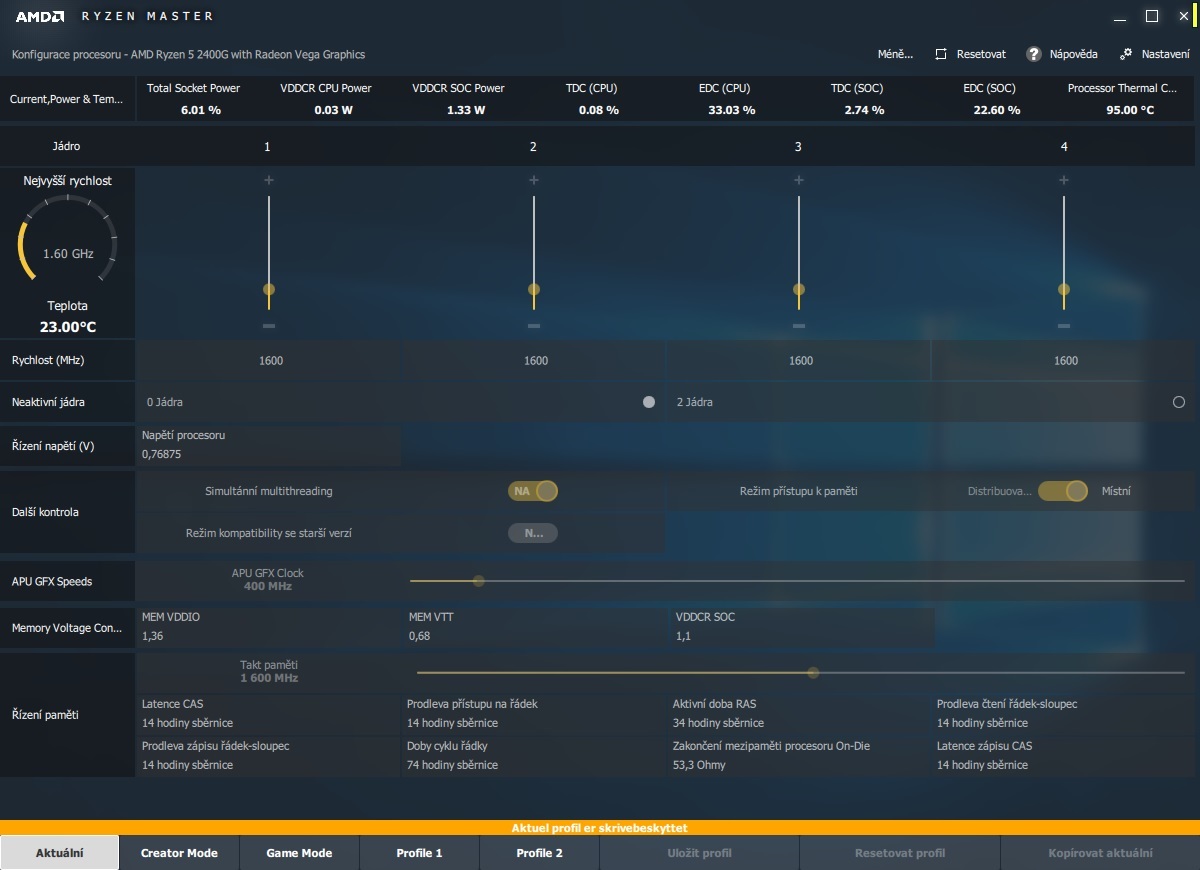Increase core 4 speed with plus icon
The width and height of the screenshot is (1200, 870).
pyautogui.click(x=1063, y=180)
